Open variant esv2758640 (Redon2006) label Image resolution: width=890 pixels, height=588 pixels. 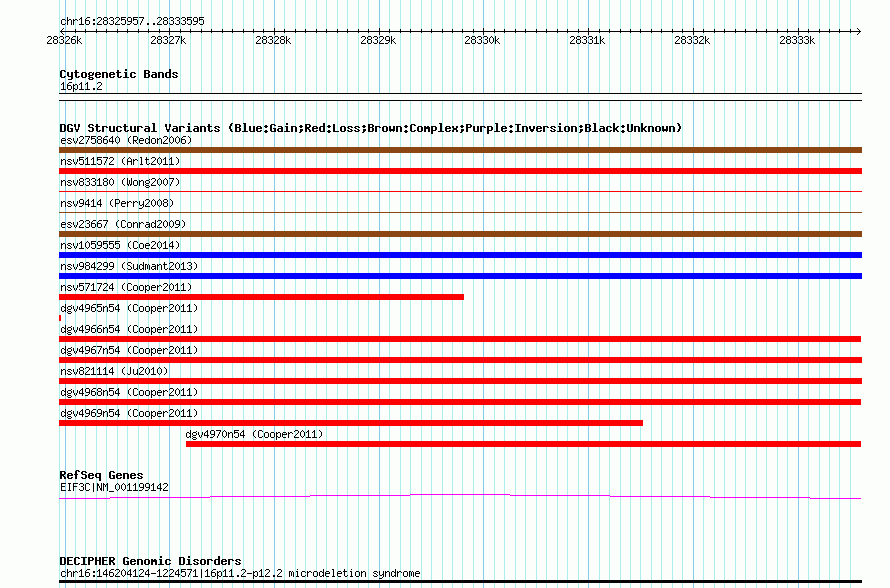126,140
